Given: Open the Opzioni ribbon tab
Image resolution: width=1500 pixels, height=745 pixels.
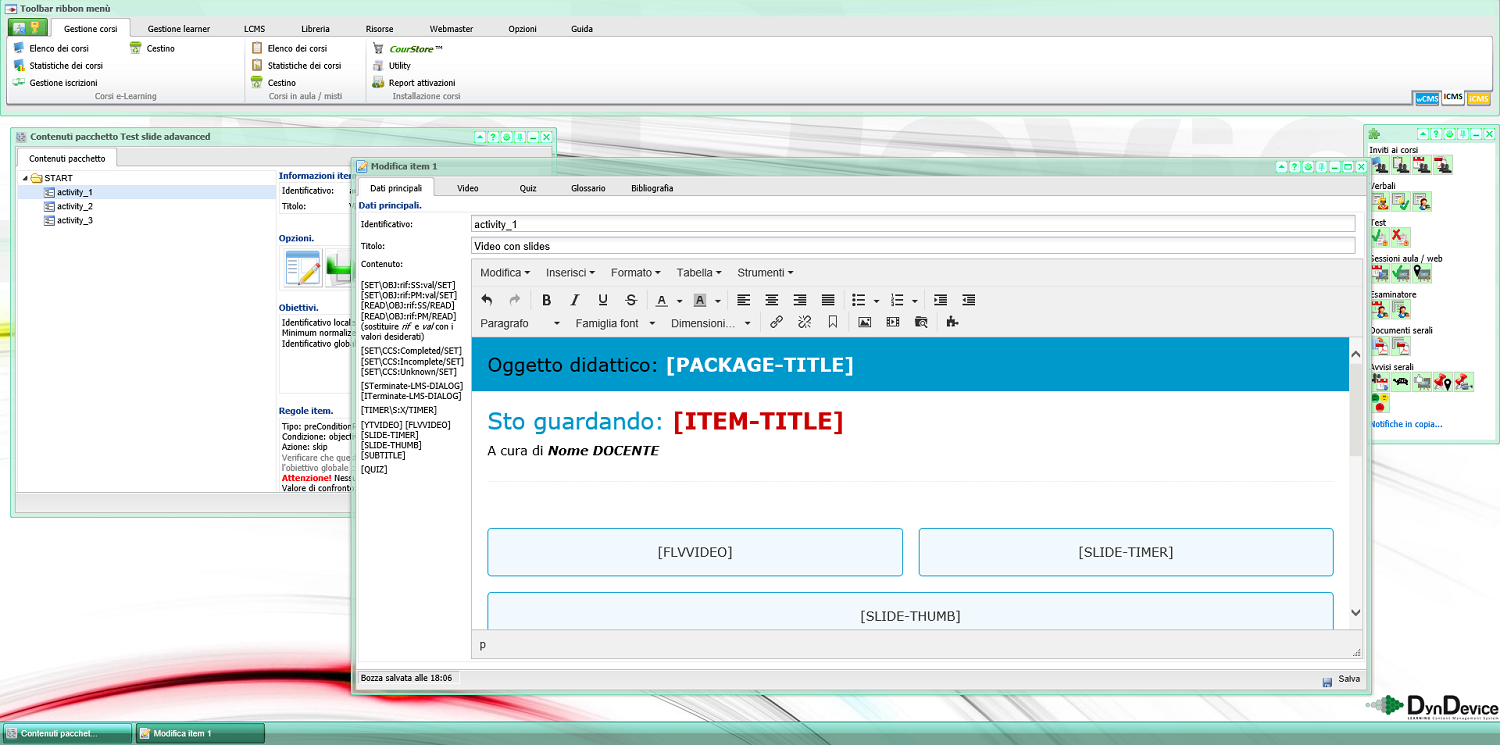Looking at the screenshot, I should [x=522, y=29].
